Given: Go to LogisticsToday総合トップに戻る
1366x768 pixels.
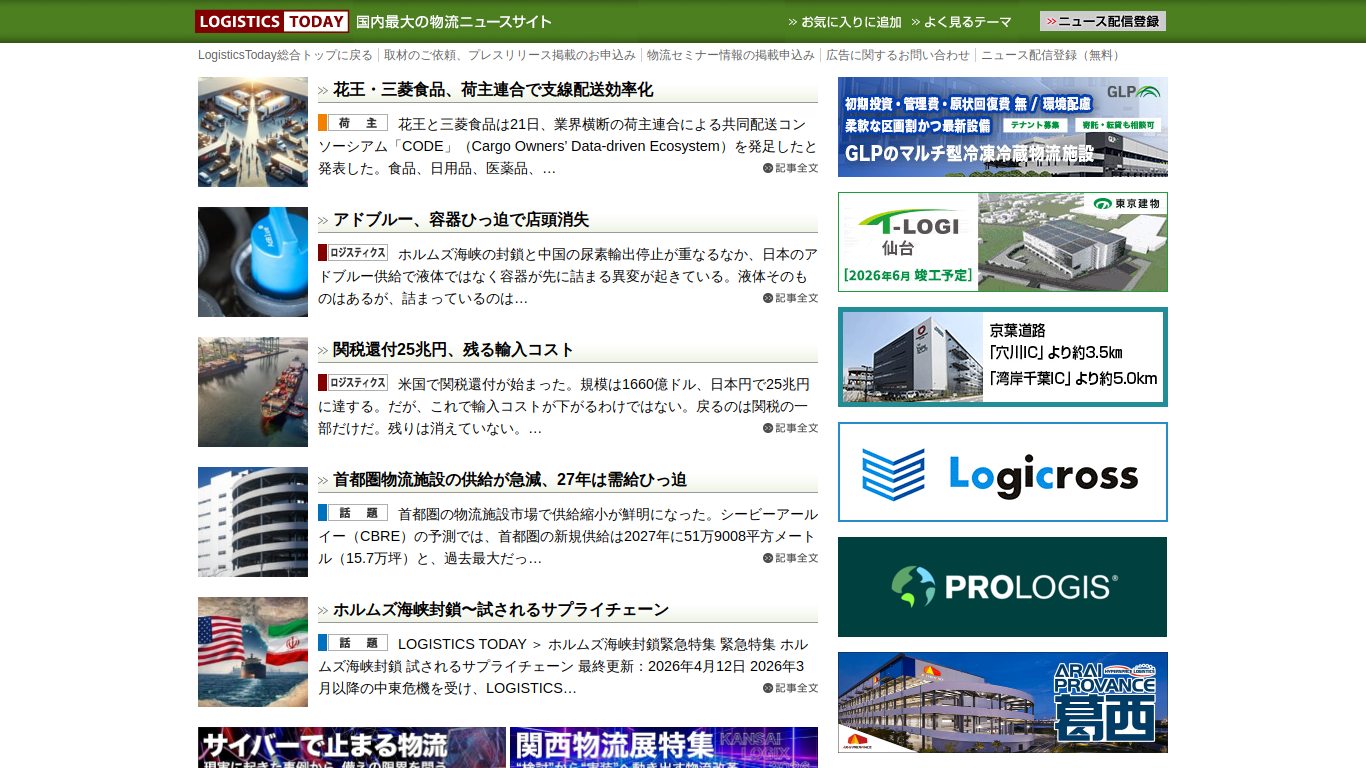Looking at the screenshot, I should pos(285,55).
